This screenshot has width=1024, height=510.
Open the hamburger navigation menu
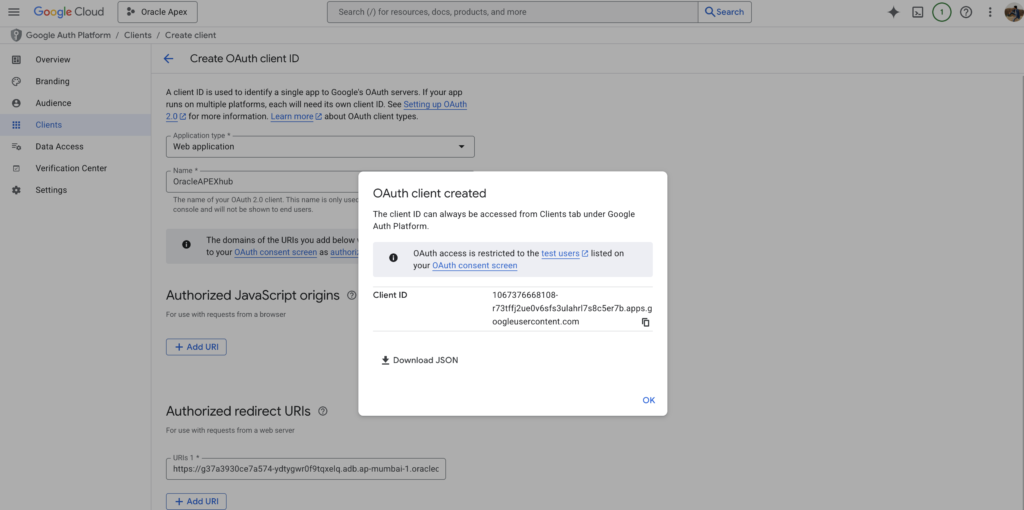(x=14, y=12)
